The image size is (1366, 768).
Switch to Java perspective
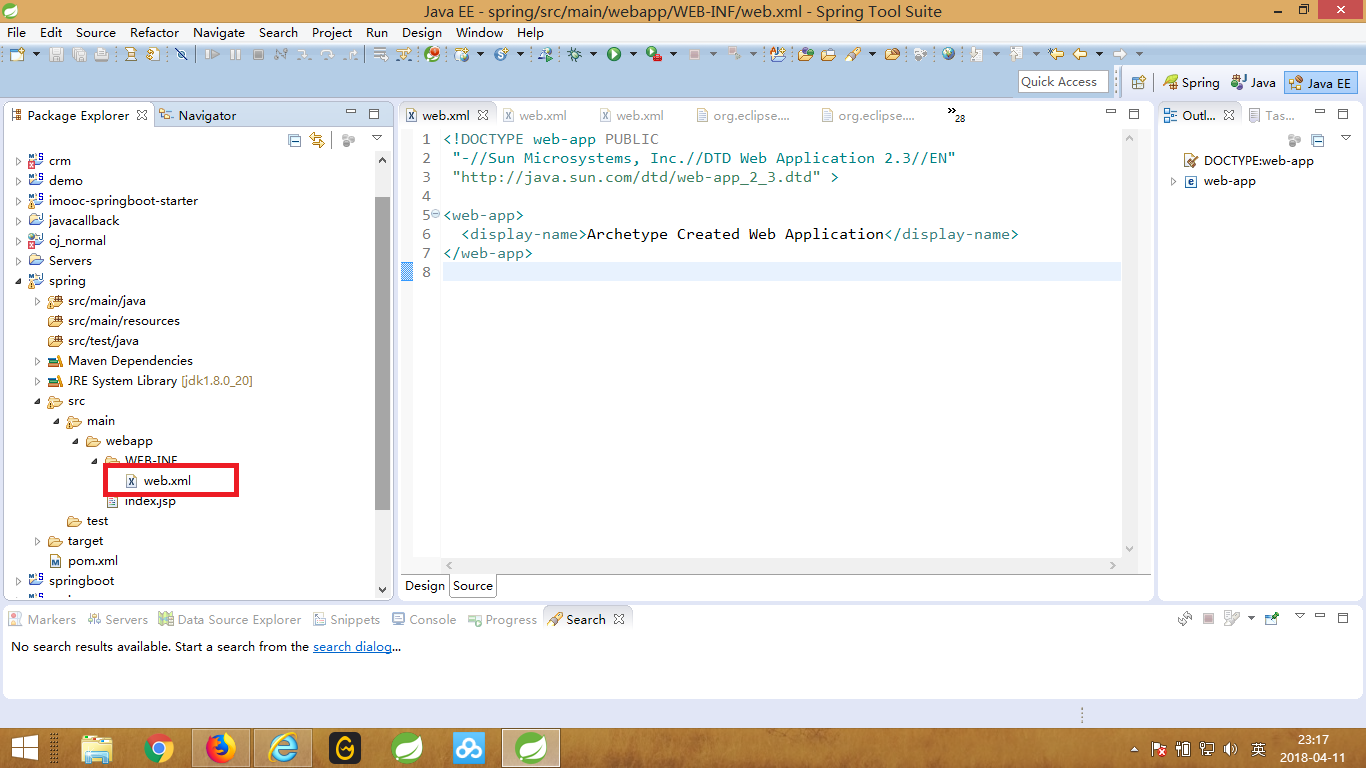1253,83
